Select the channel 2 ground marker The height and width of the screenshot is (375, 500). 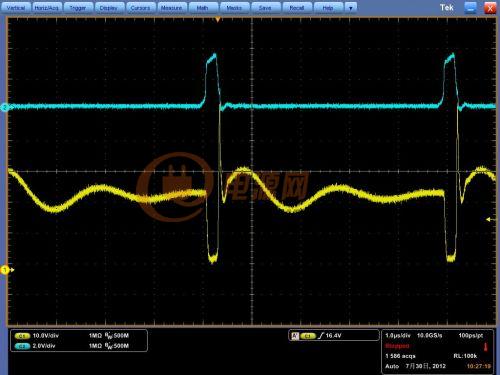(x=6, y=107)
